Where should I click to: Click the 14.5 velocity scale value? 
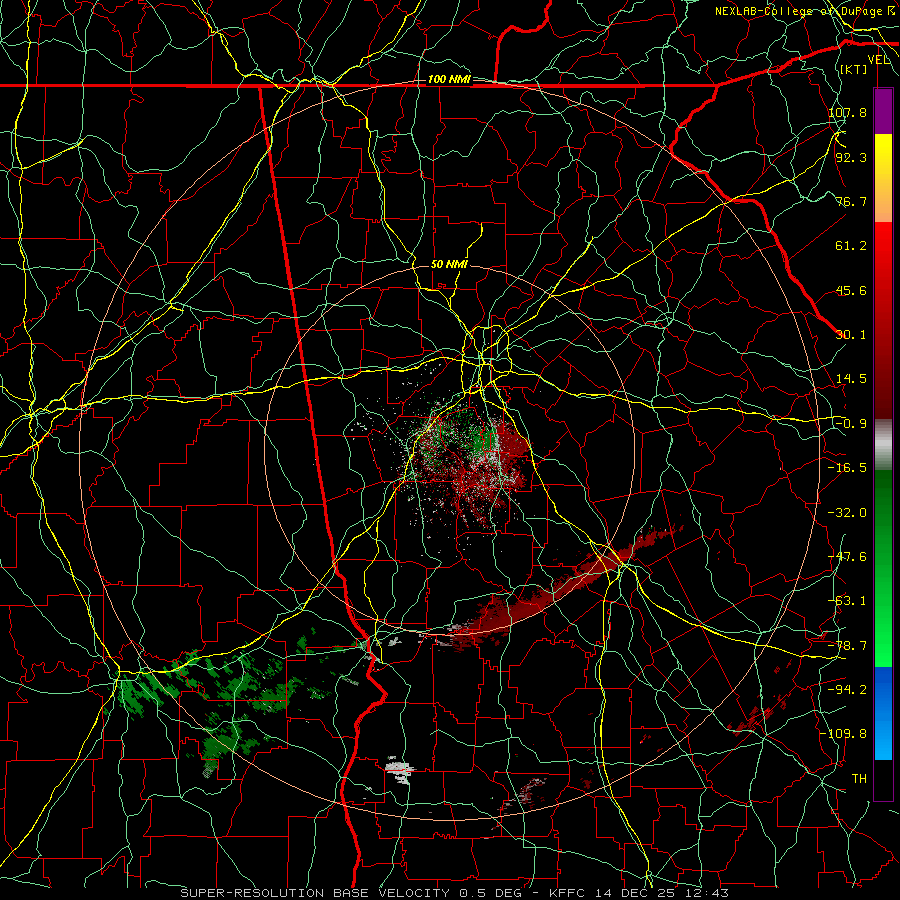coord(851,379)
